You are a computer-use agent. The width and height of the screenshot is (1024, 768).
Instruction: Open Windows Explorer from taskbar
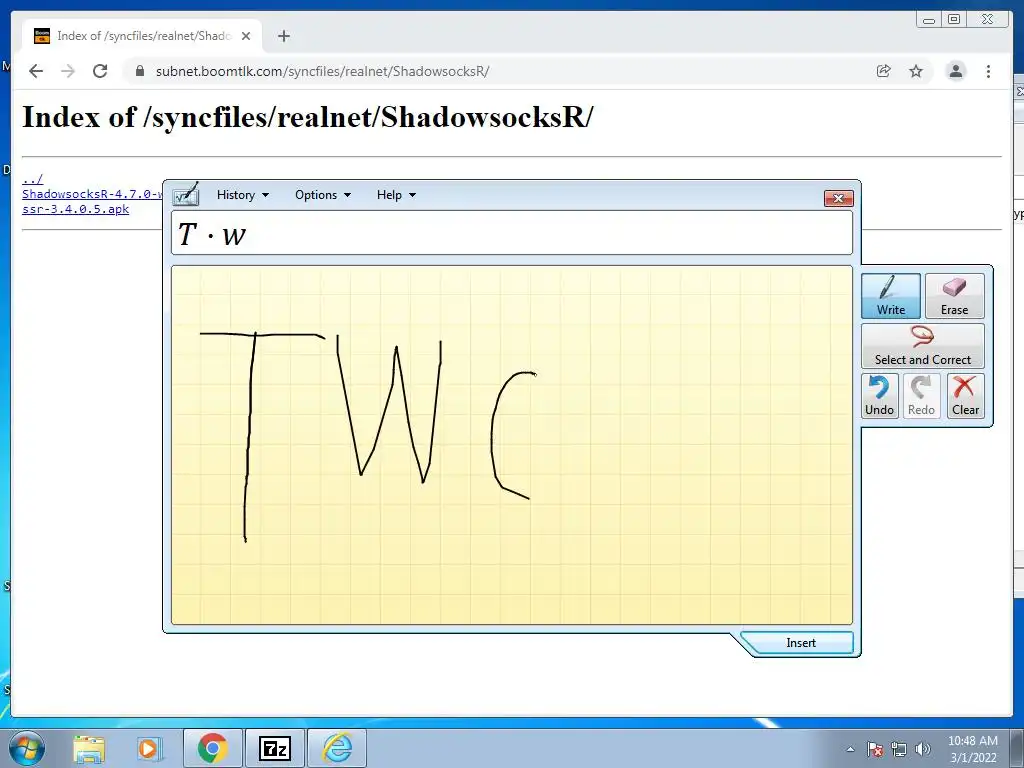click(x=89, y=748)
